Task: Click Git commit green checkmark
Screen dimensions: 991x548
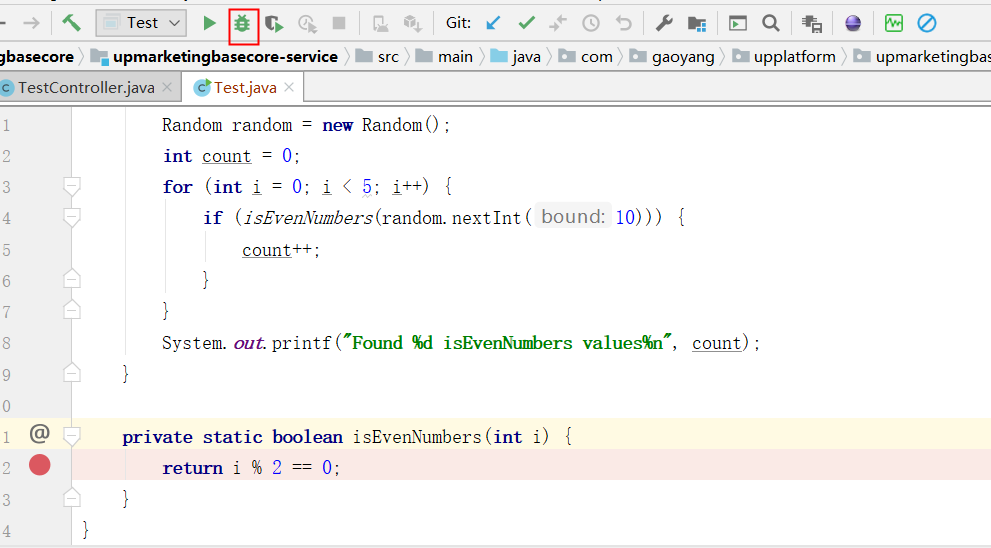Action: [526, 23]
